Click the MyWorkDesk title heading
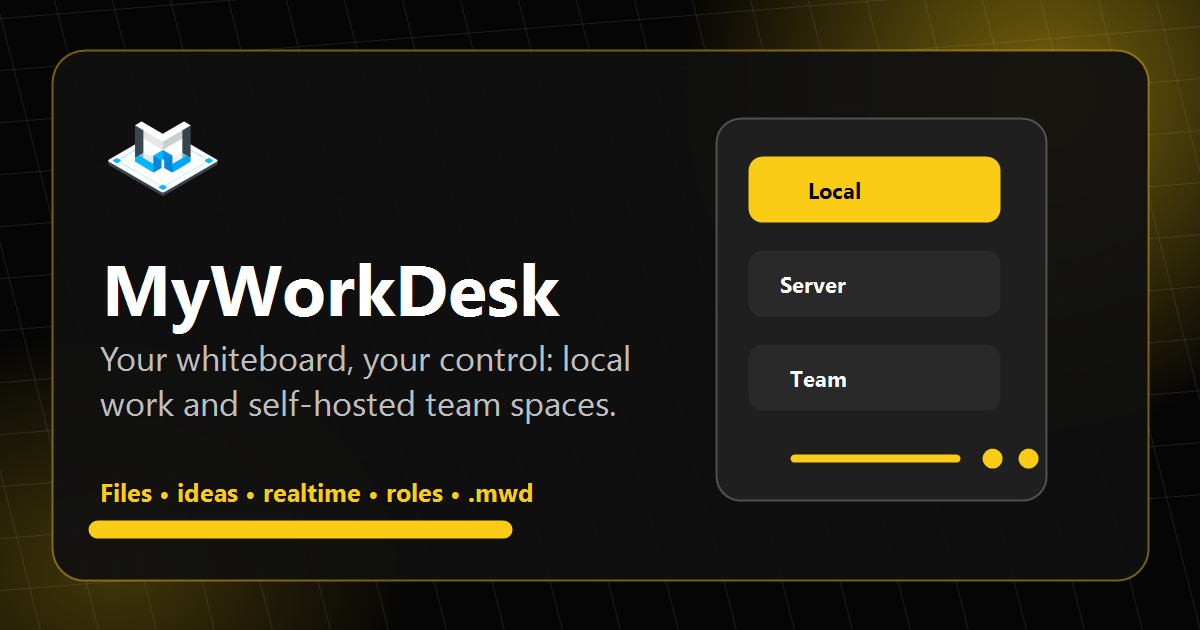The image size is (1200, 630). pyautogui.click(x=331, y=292)
